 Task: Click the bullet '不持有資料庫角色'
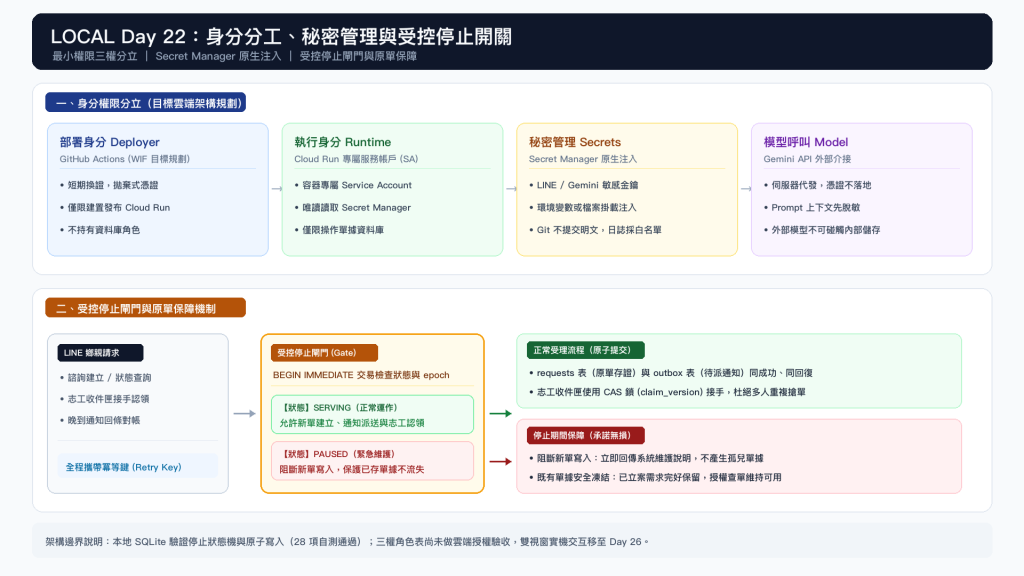pyautogui.click(x=103, y=230)
